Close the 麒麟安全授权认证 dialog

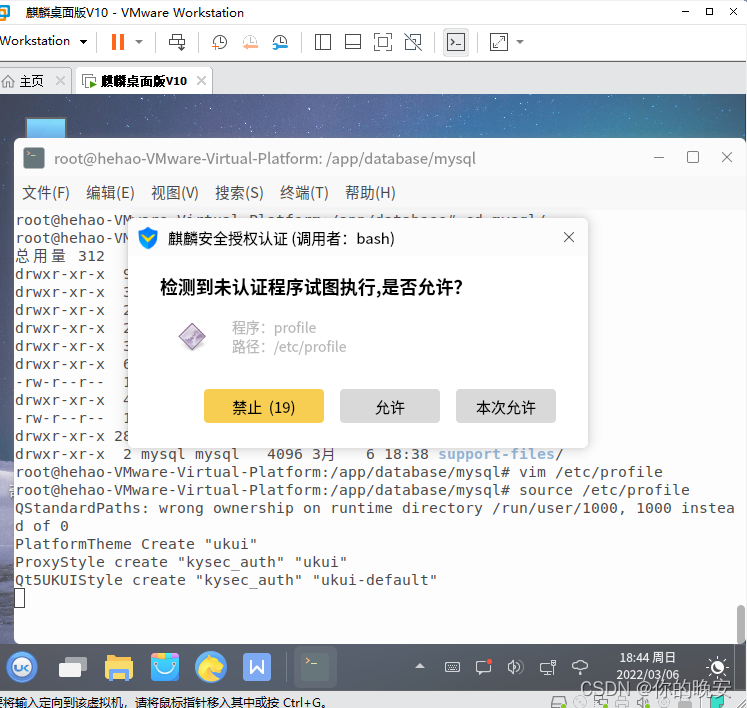(569, 237)
